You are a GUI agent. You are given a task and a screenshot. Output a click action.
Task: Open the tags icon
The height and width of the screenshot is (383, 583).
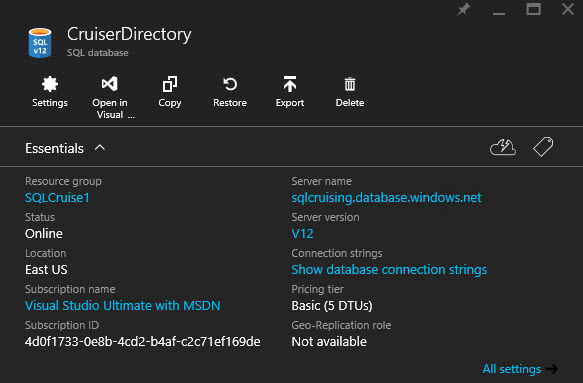tap(543, 147)
